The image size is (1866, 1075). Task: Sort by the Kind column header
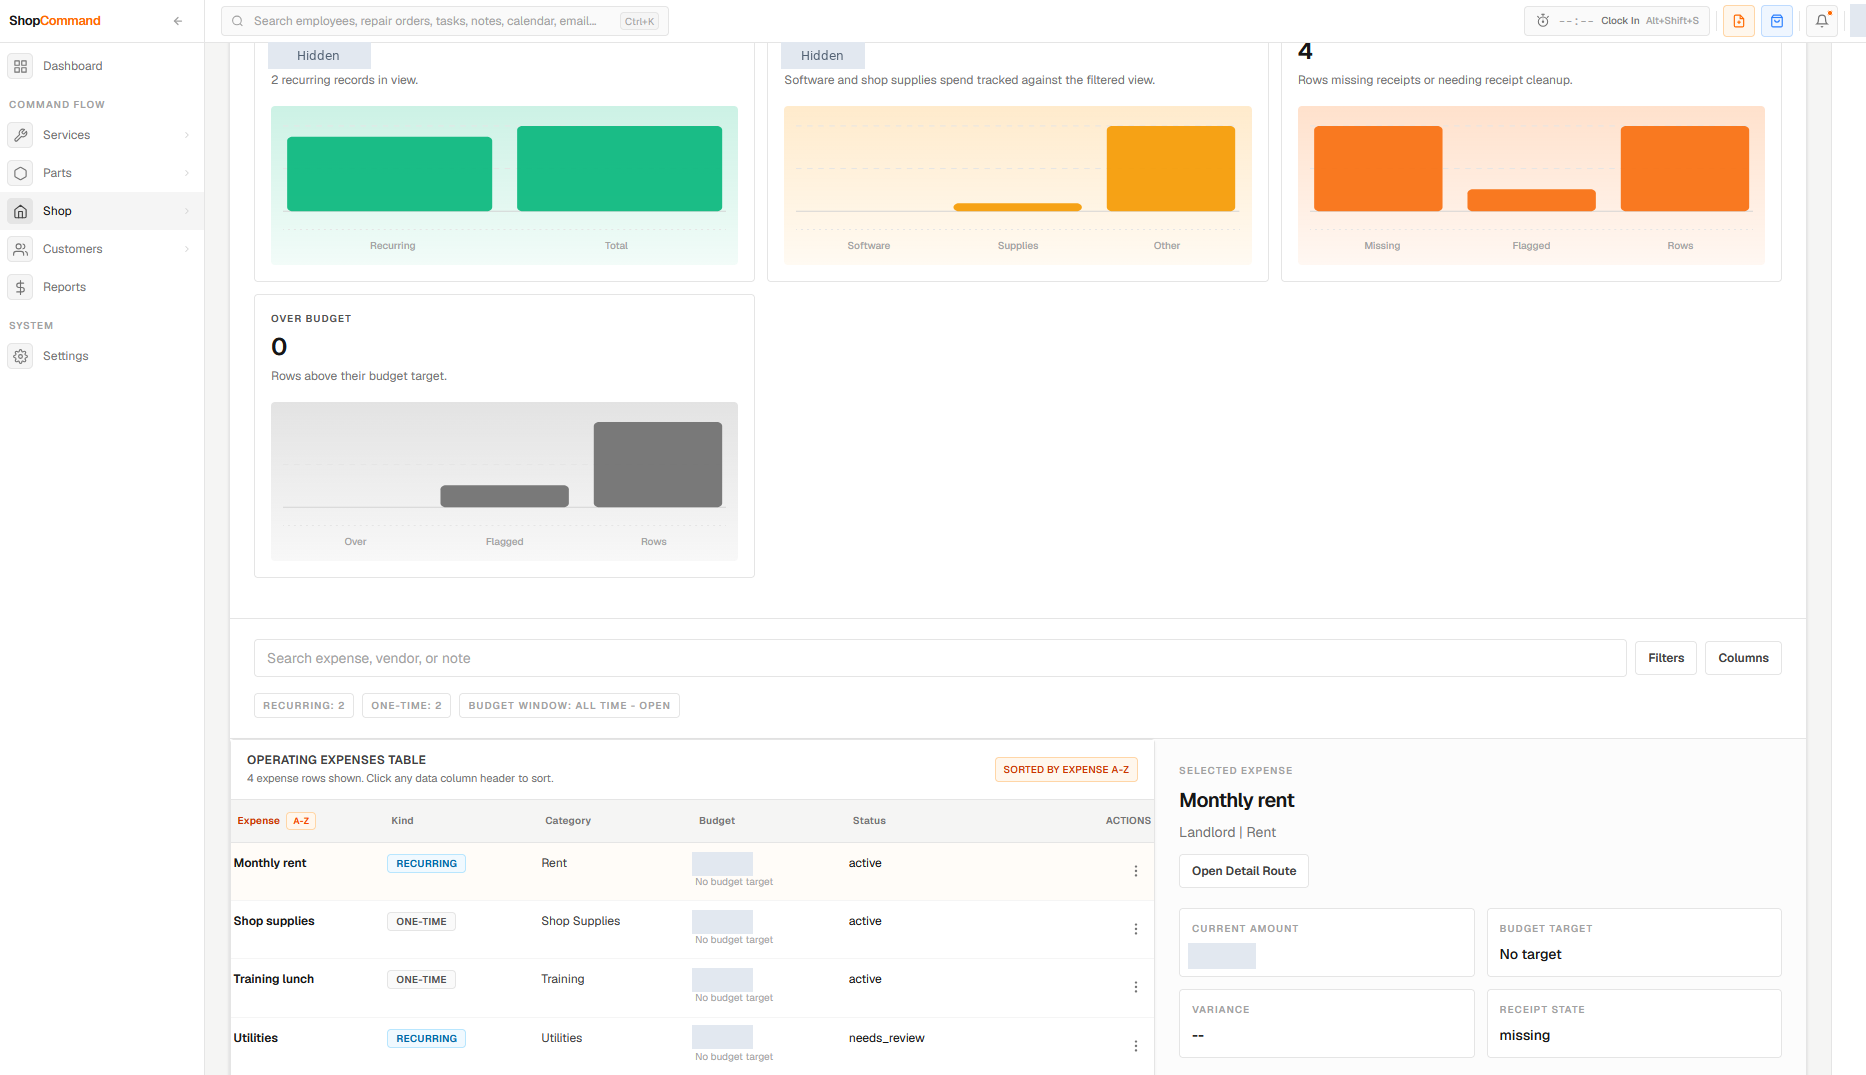click(x=402, y=821)
